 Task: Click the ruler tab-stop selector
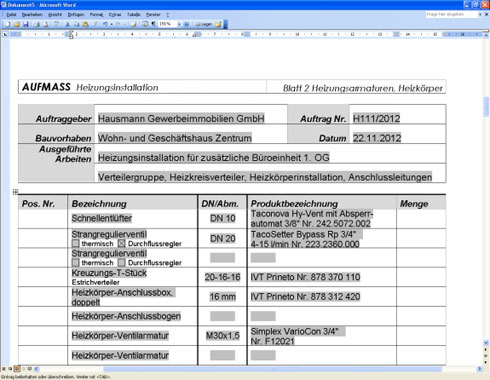coord(5,34)
